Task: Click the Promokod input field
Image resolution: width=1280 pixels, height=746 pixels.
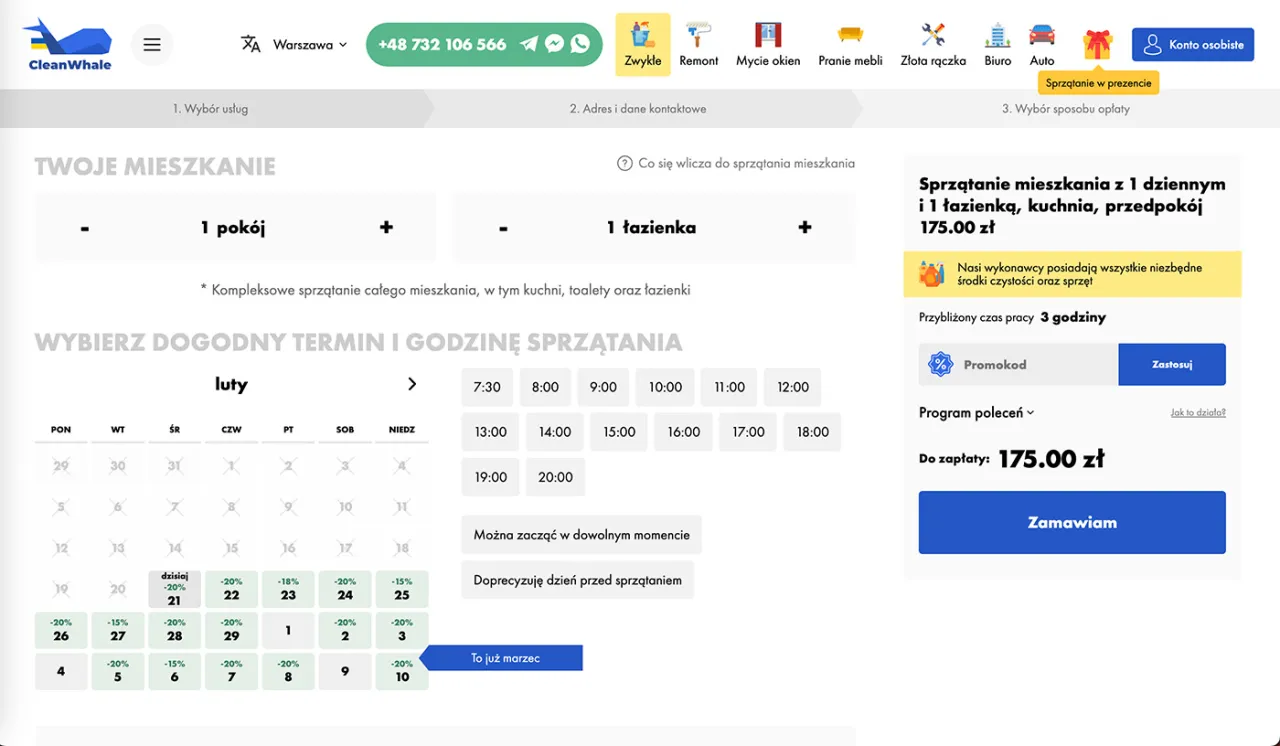Action: (x=1019, y=365)
